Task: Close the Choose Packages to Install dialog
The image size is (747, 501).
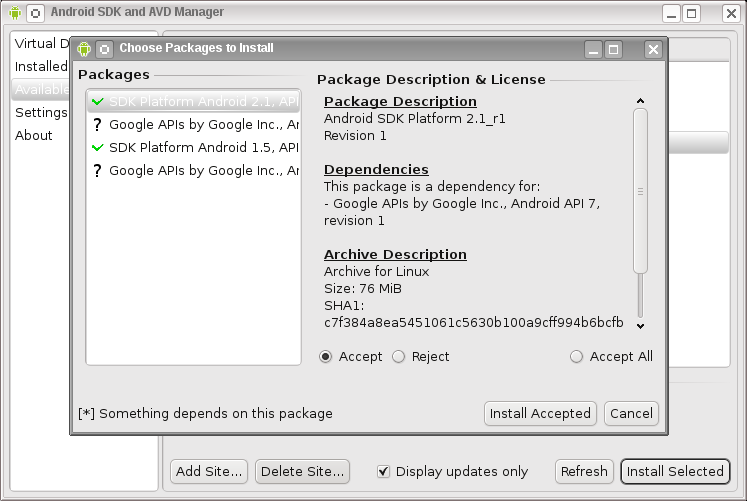Action: 653,50
